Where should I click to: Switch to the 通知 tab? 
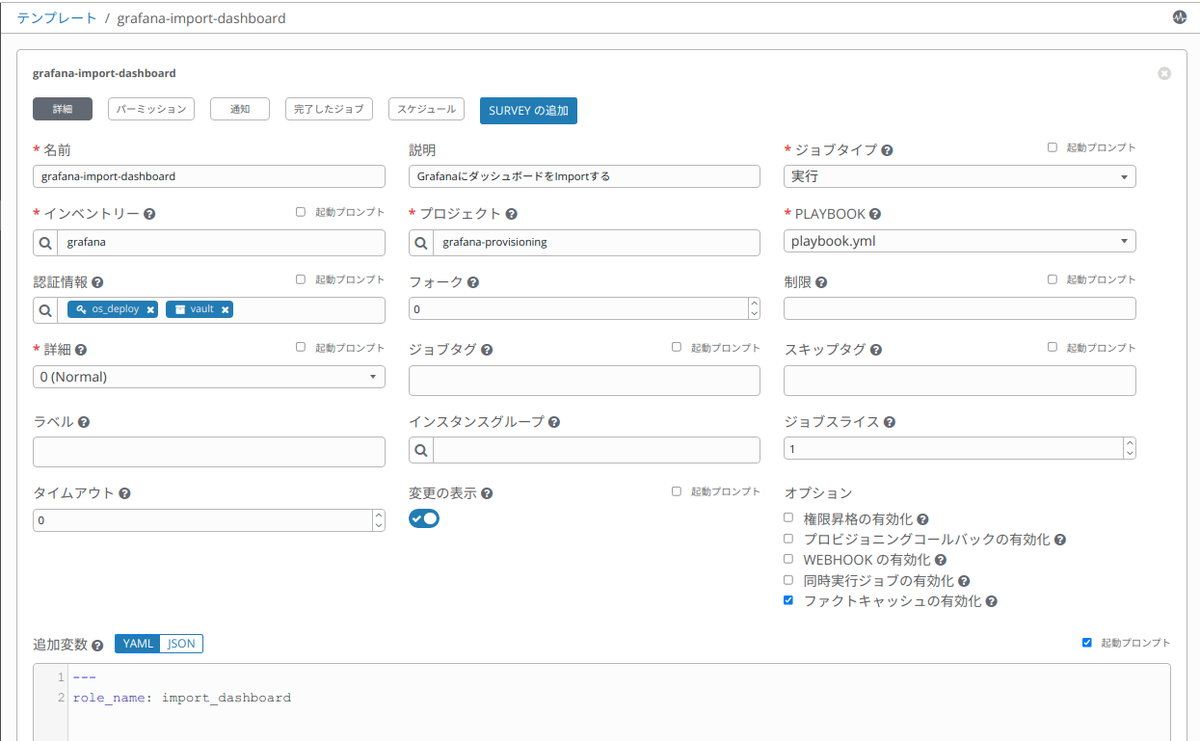click(240, 109)
